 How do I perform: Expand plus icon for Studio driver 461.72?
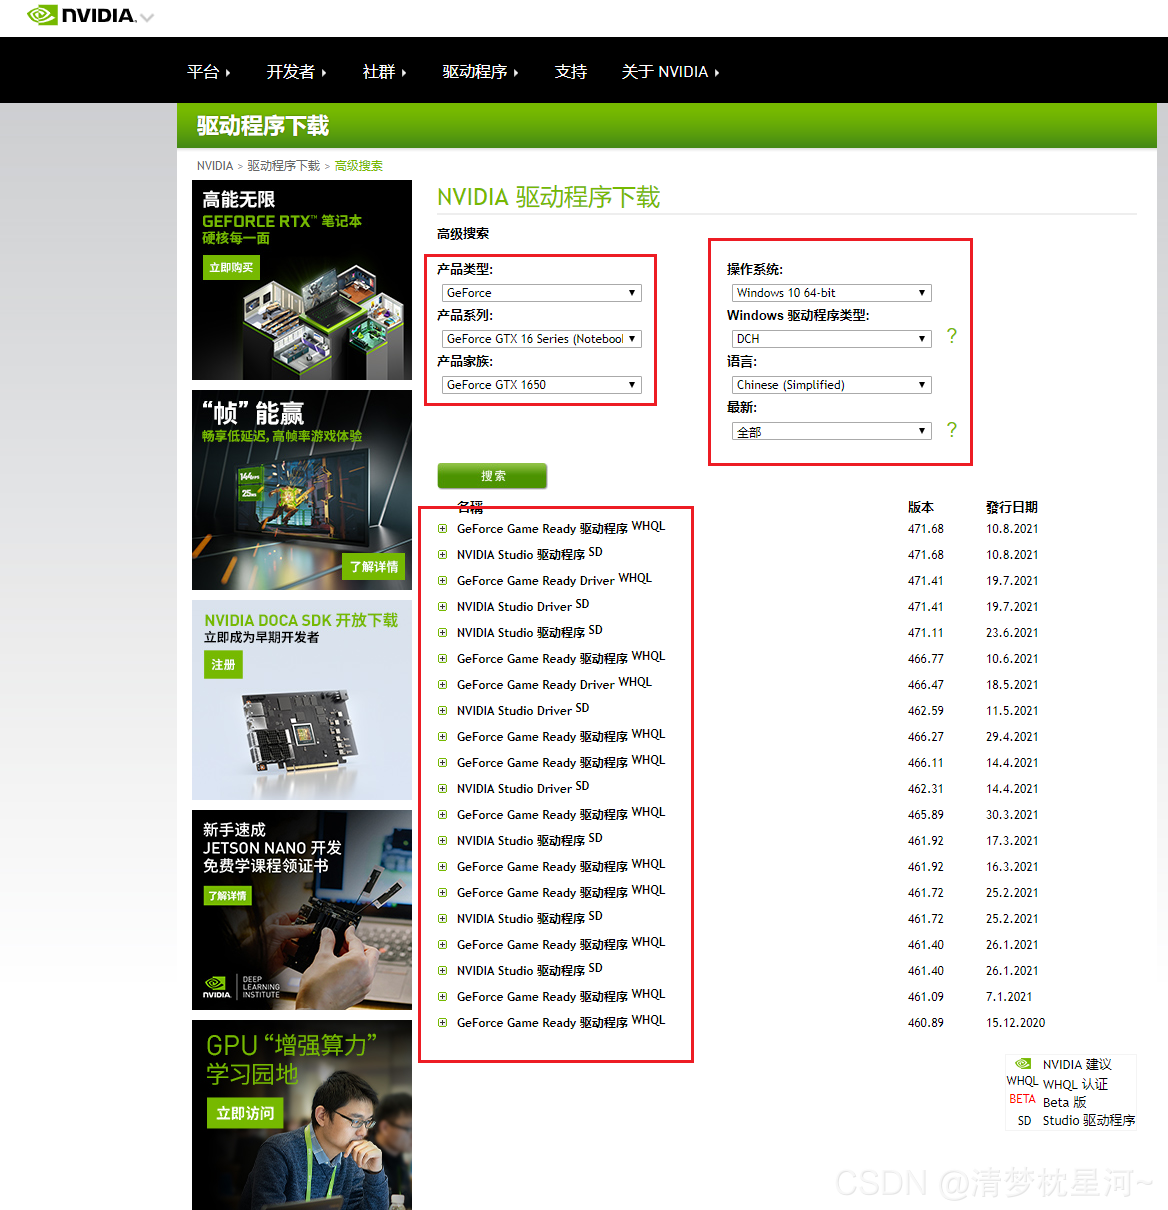click(x=442, y=919)
